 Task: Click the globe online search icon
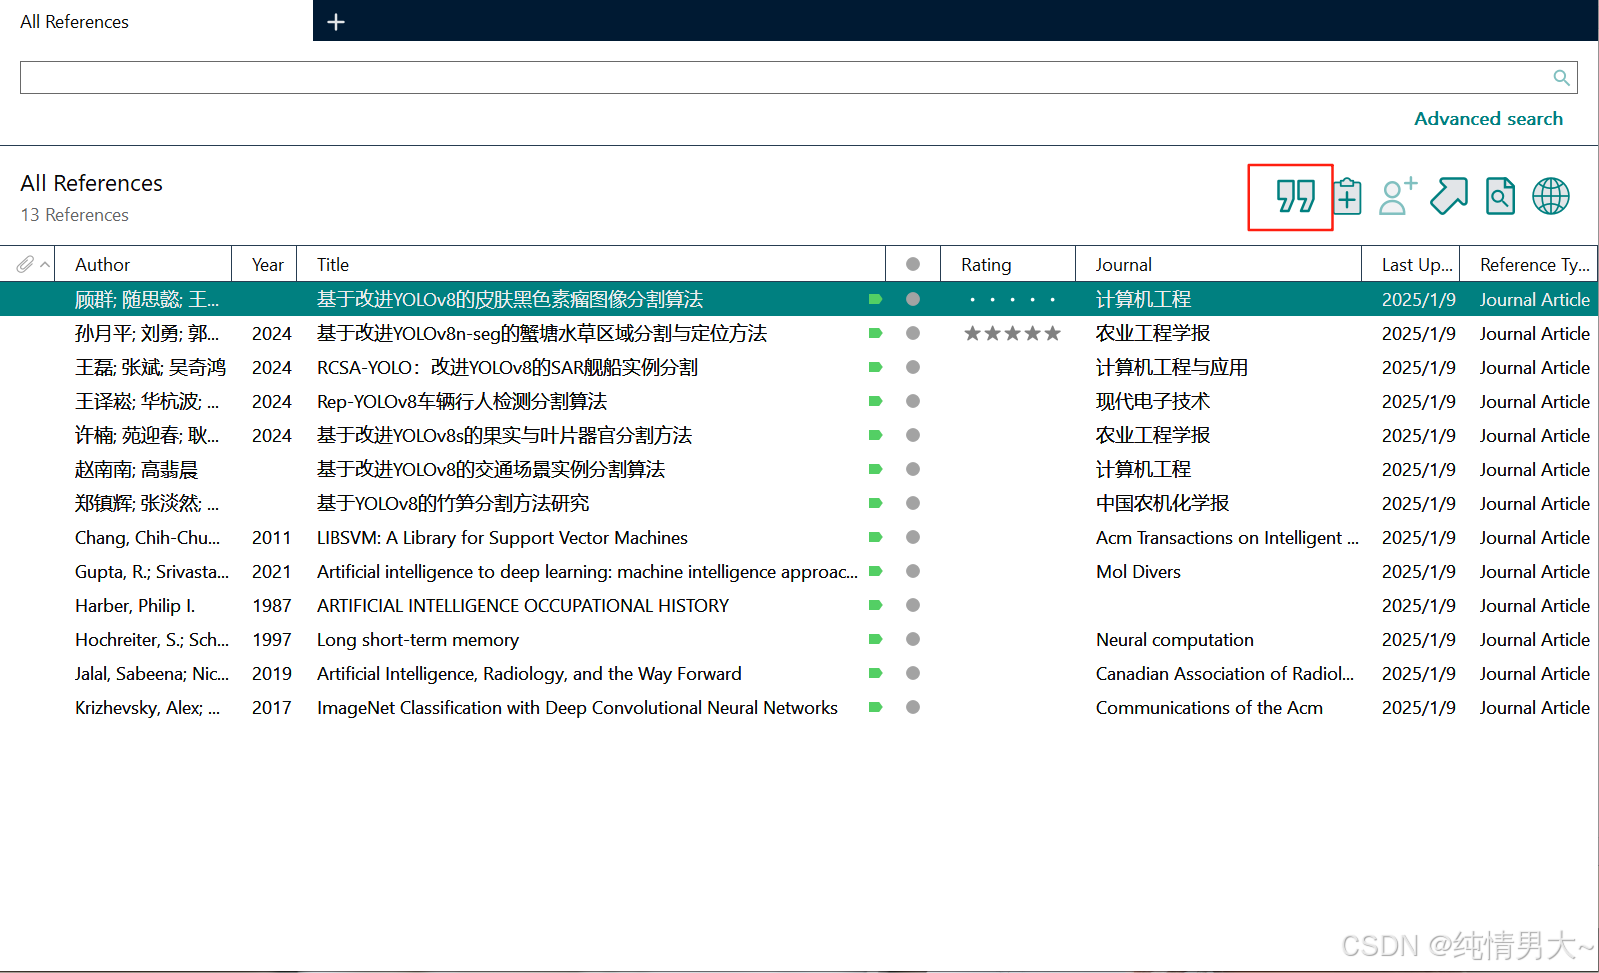1551,196
